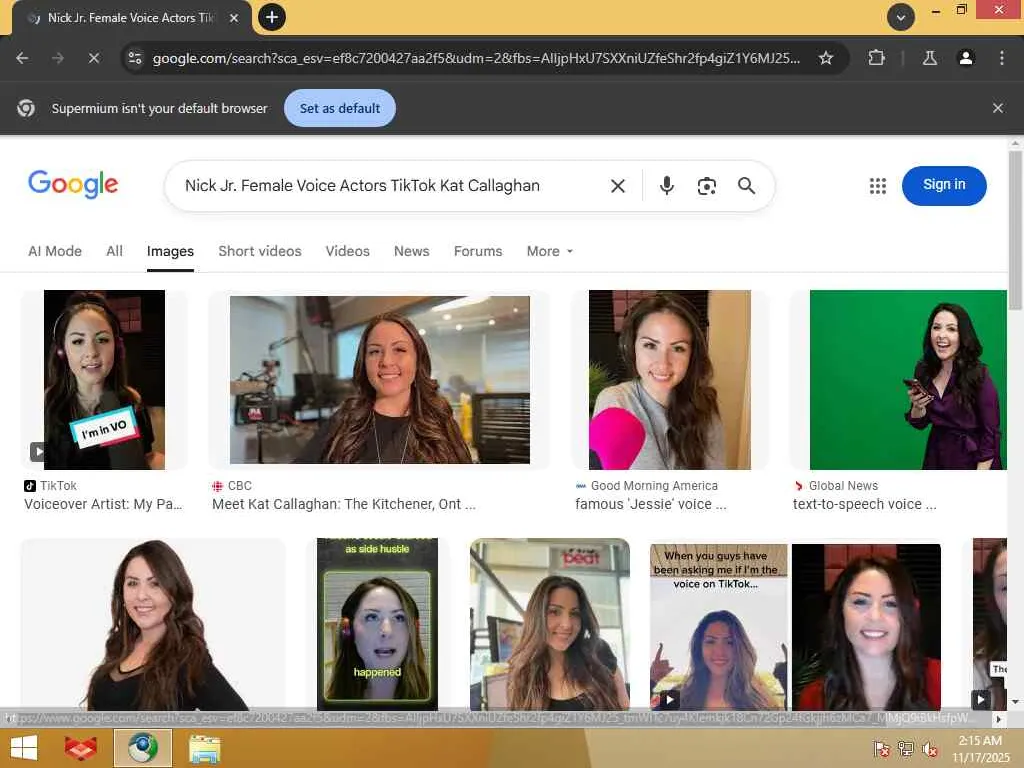
Task: Open the browser profile icon
Action: coord(966,58)
